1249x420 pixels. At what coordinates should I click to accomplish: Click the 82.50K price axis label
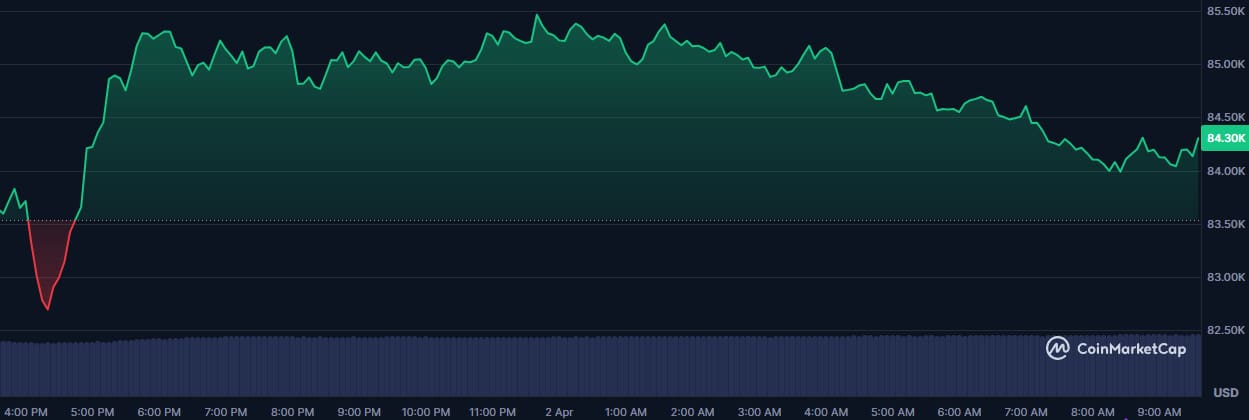click(1225, 330)
